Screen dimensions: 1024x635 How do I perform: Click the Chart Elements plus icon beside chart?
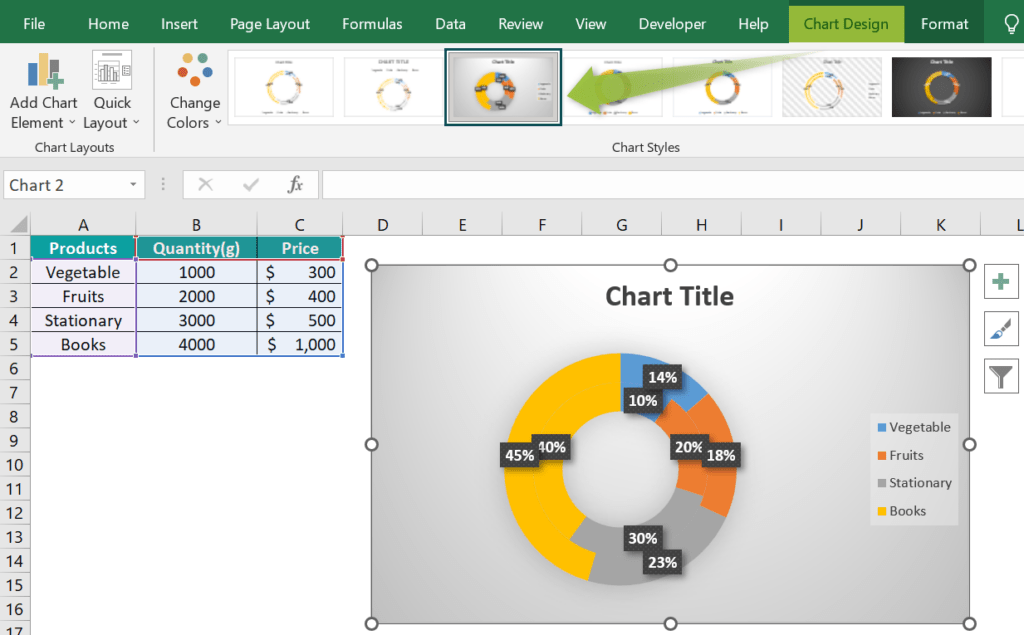pos(1001,281)
